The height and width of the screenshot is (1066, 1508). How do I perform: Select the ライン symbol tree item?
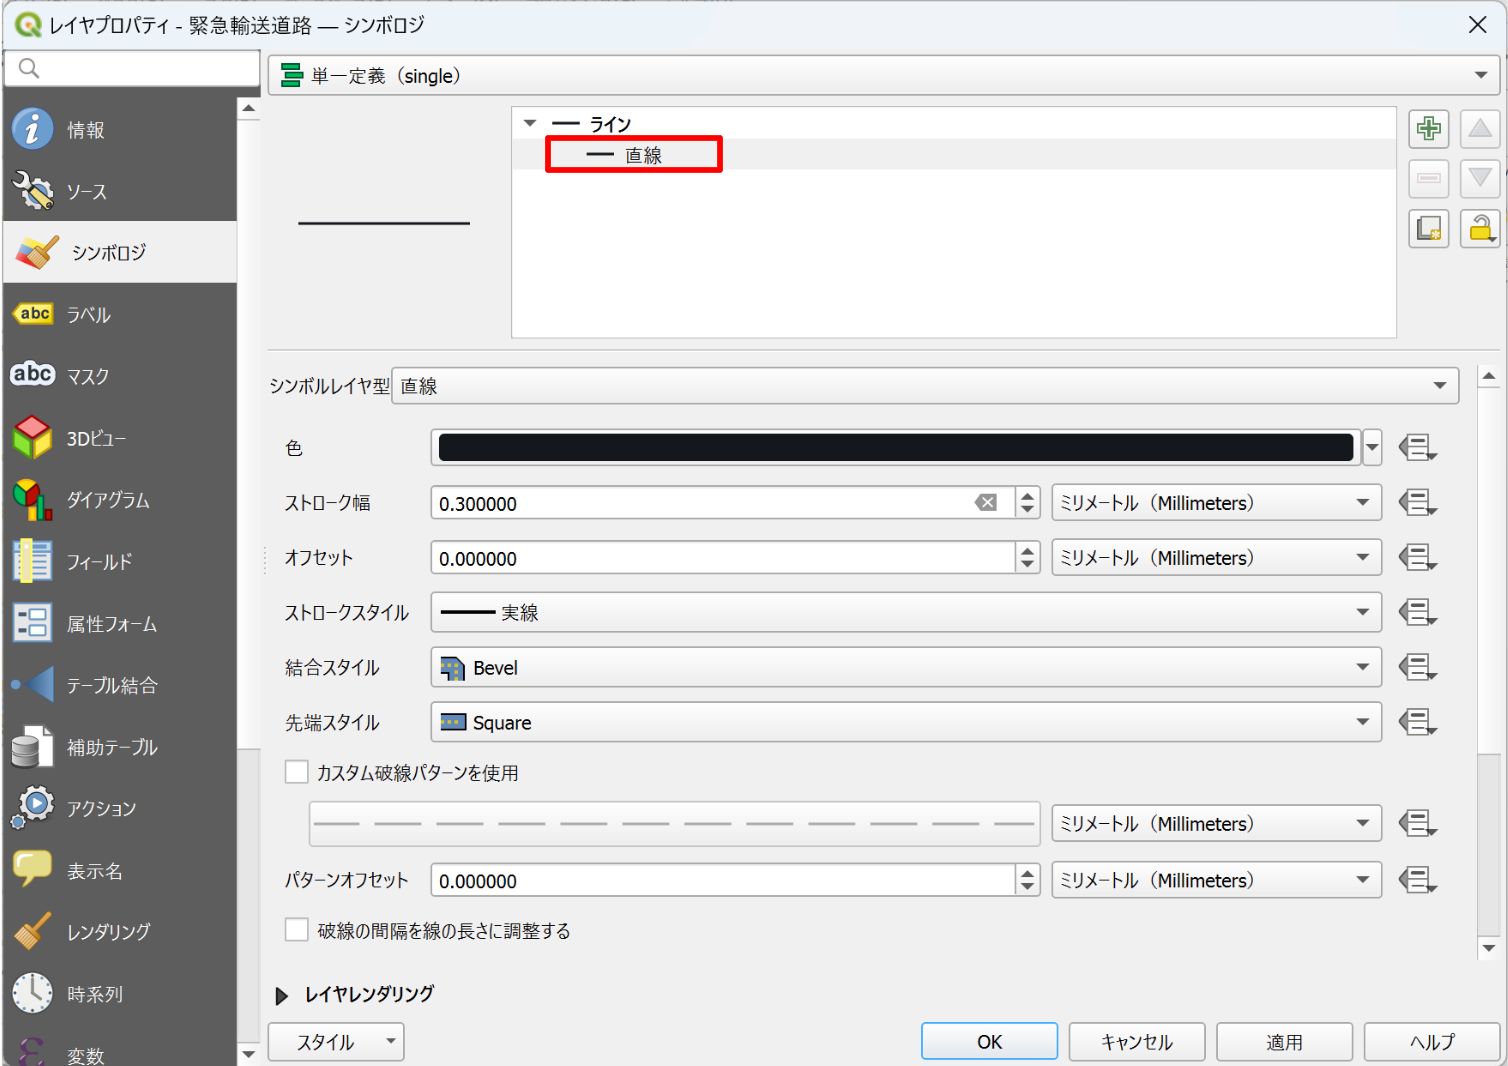[x=610, y=124]
